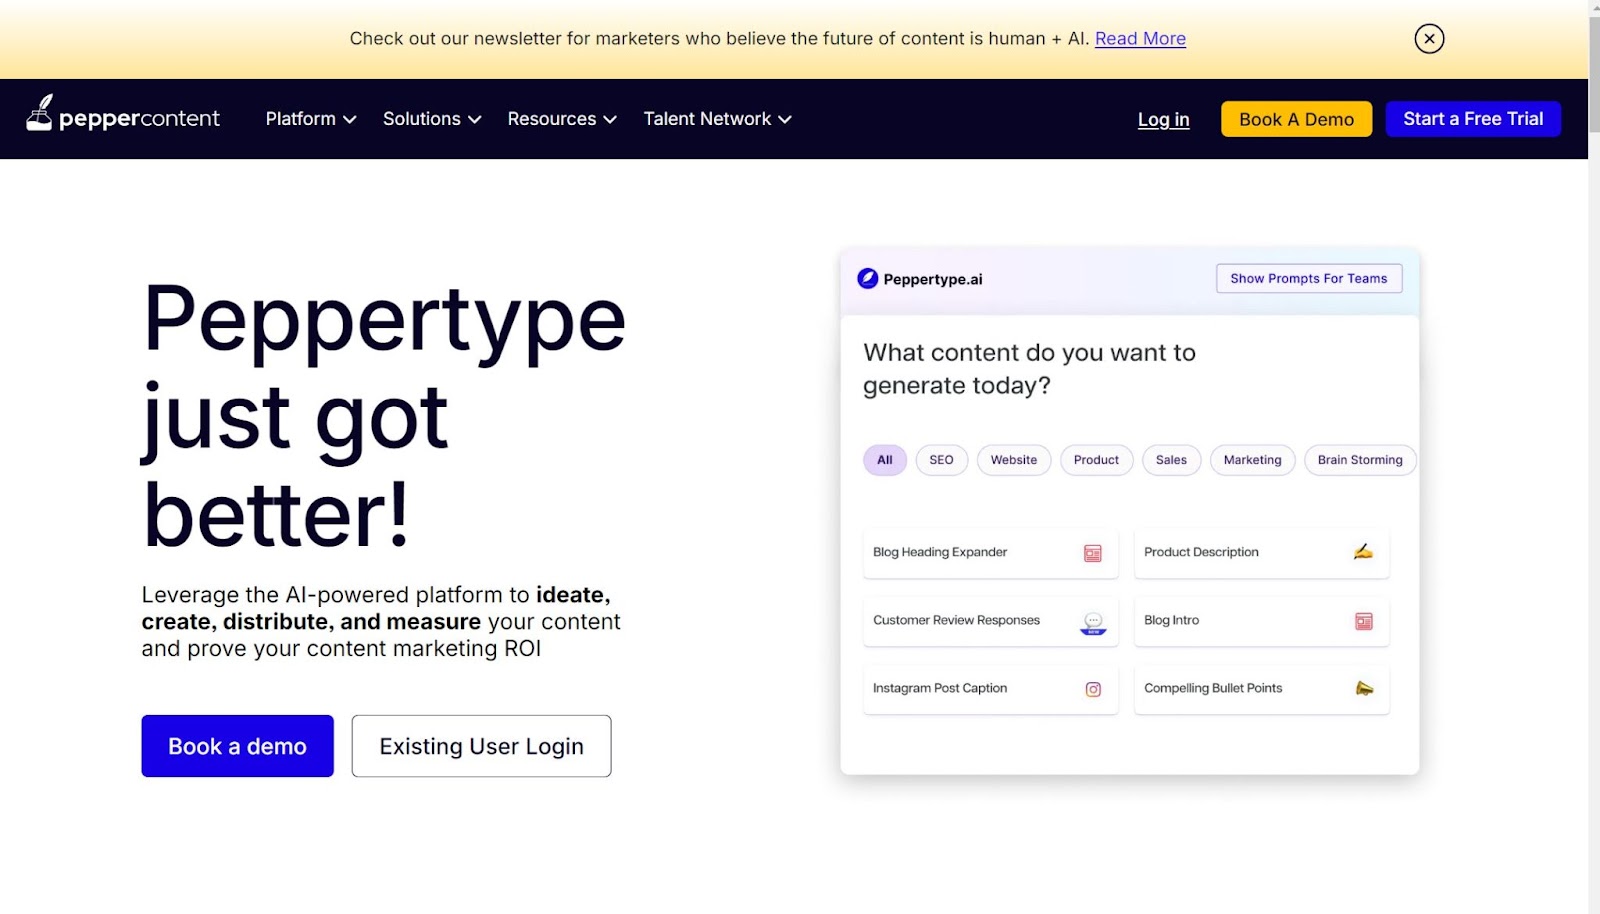Image resolution: width=1600 pixels, height=914 pixels.
Task: Click the yellow Book A Demo button
Action: [1296, 119]
